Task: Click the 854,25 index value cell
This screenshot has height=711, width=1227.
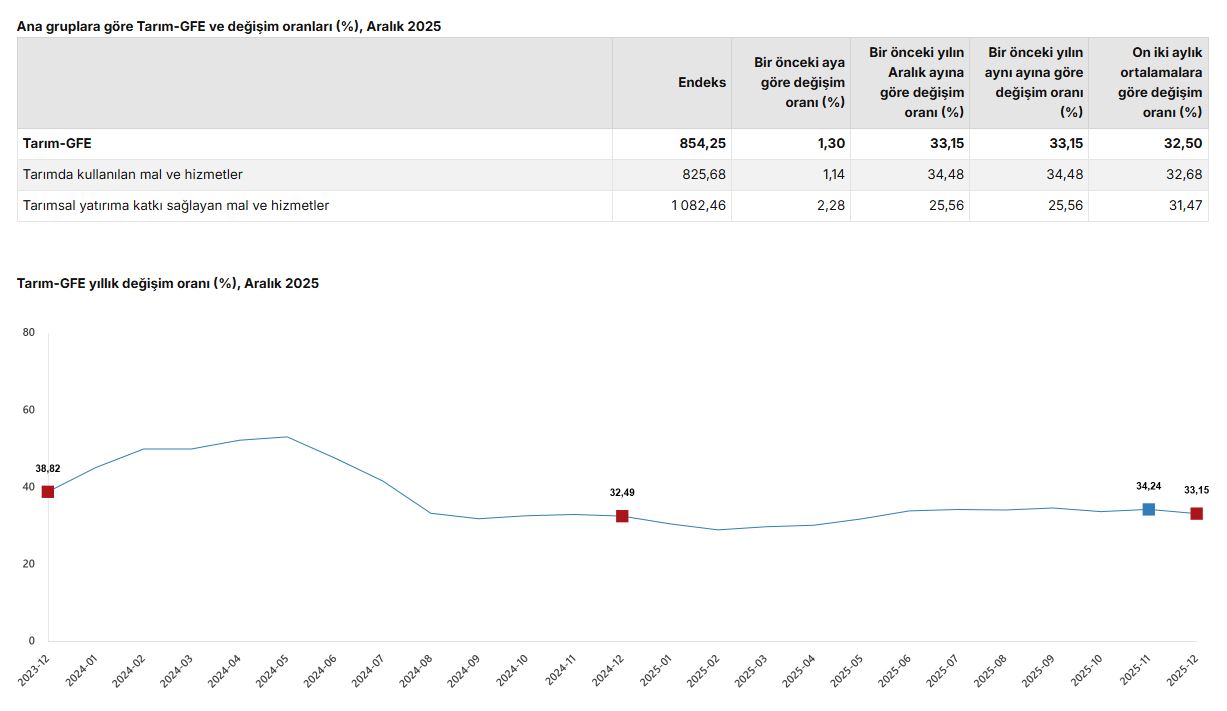Action: 703,144
